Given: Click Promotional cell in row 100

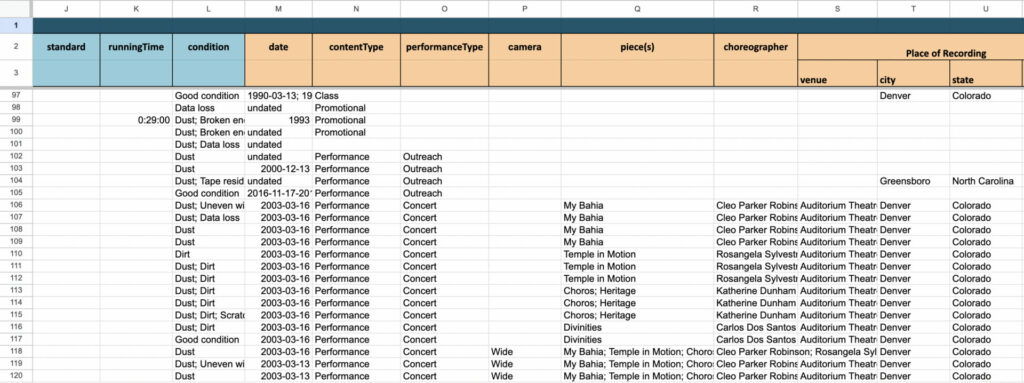Looking at the screenshot, I should click(x=356, y=133).
